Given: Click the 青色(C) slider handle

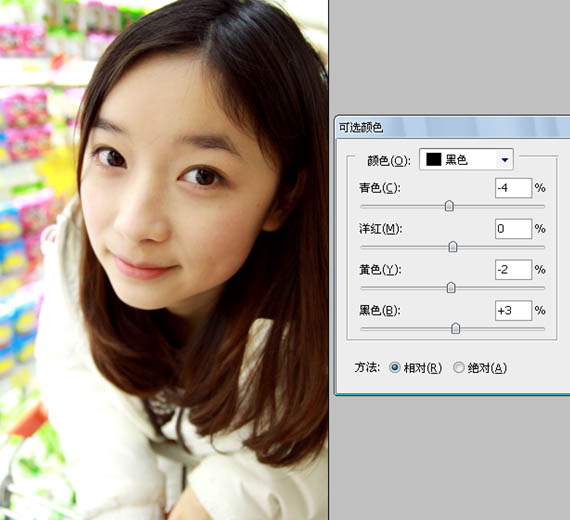Looking at the screenshot, I should (x=449, y=206).
